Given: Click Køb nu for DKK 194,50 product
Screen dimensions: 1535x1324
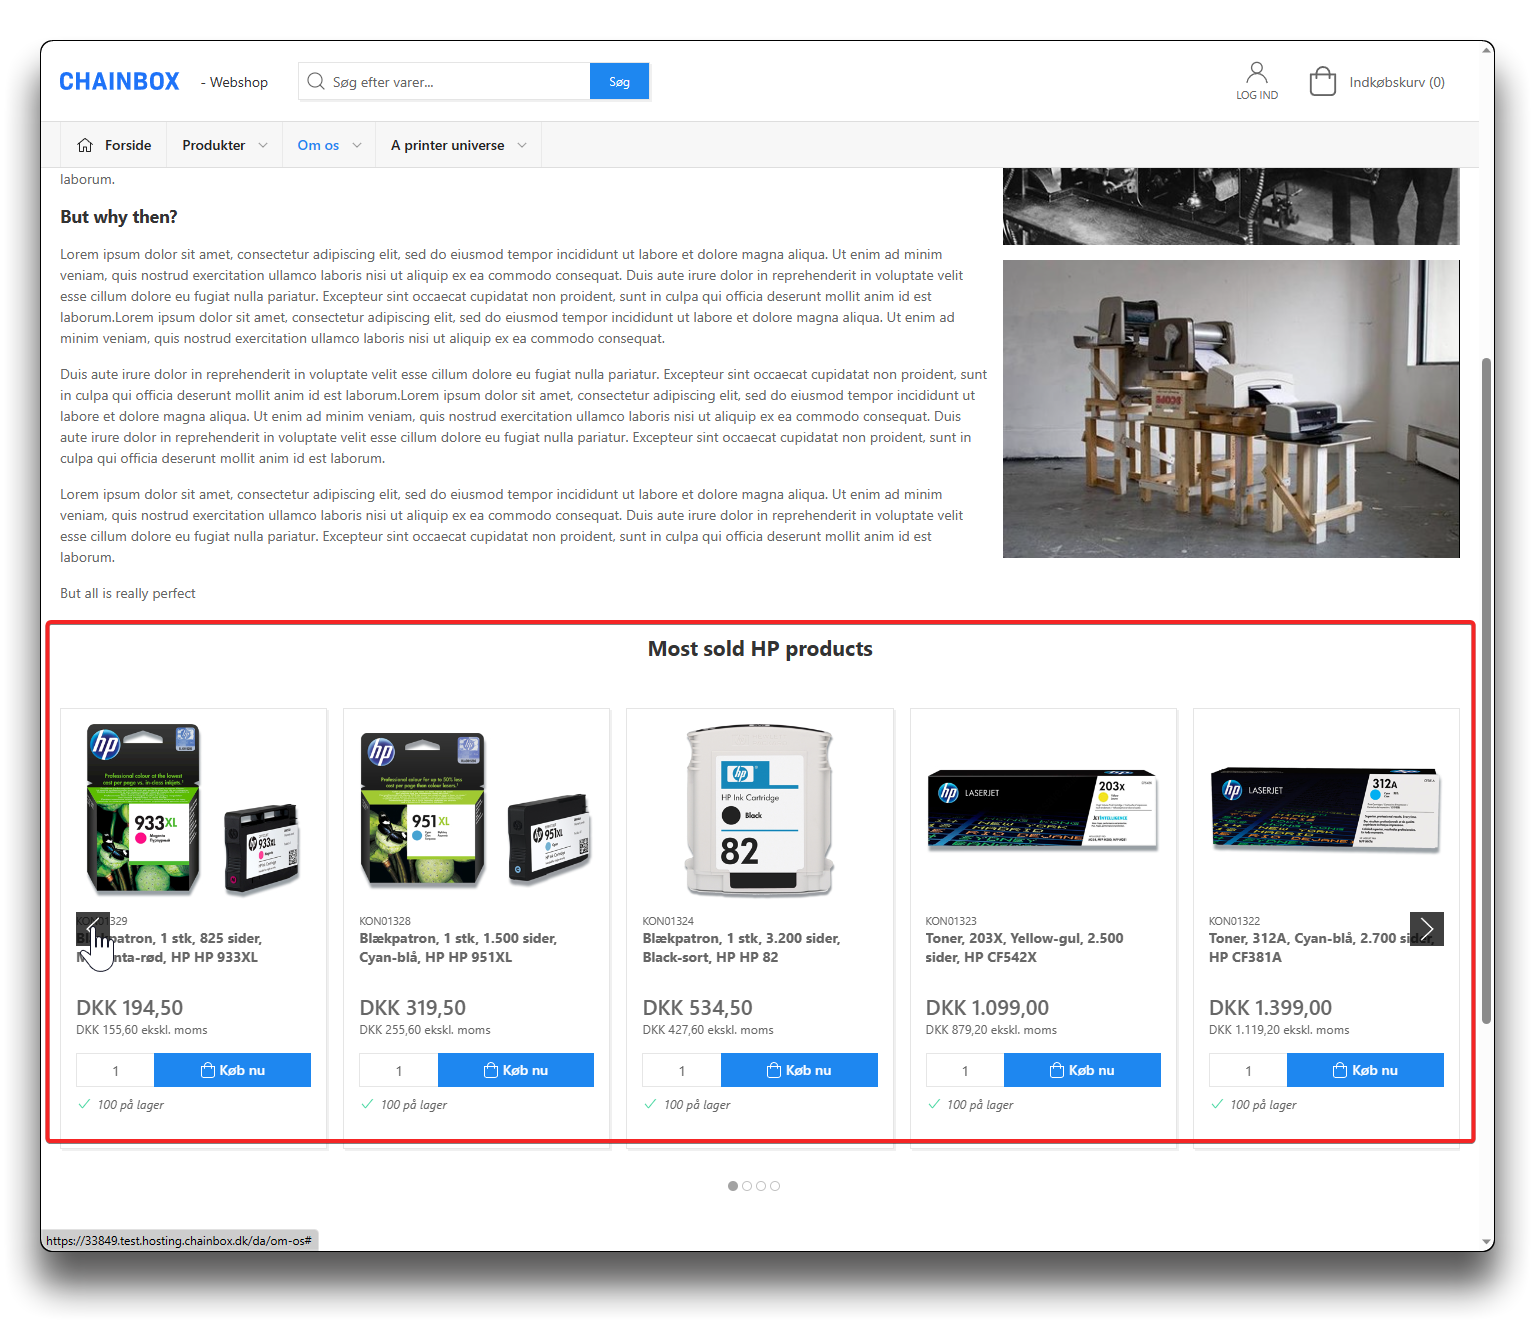Looking at the screenshot, I should coord(232,1070).
